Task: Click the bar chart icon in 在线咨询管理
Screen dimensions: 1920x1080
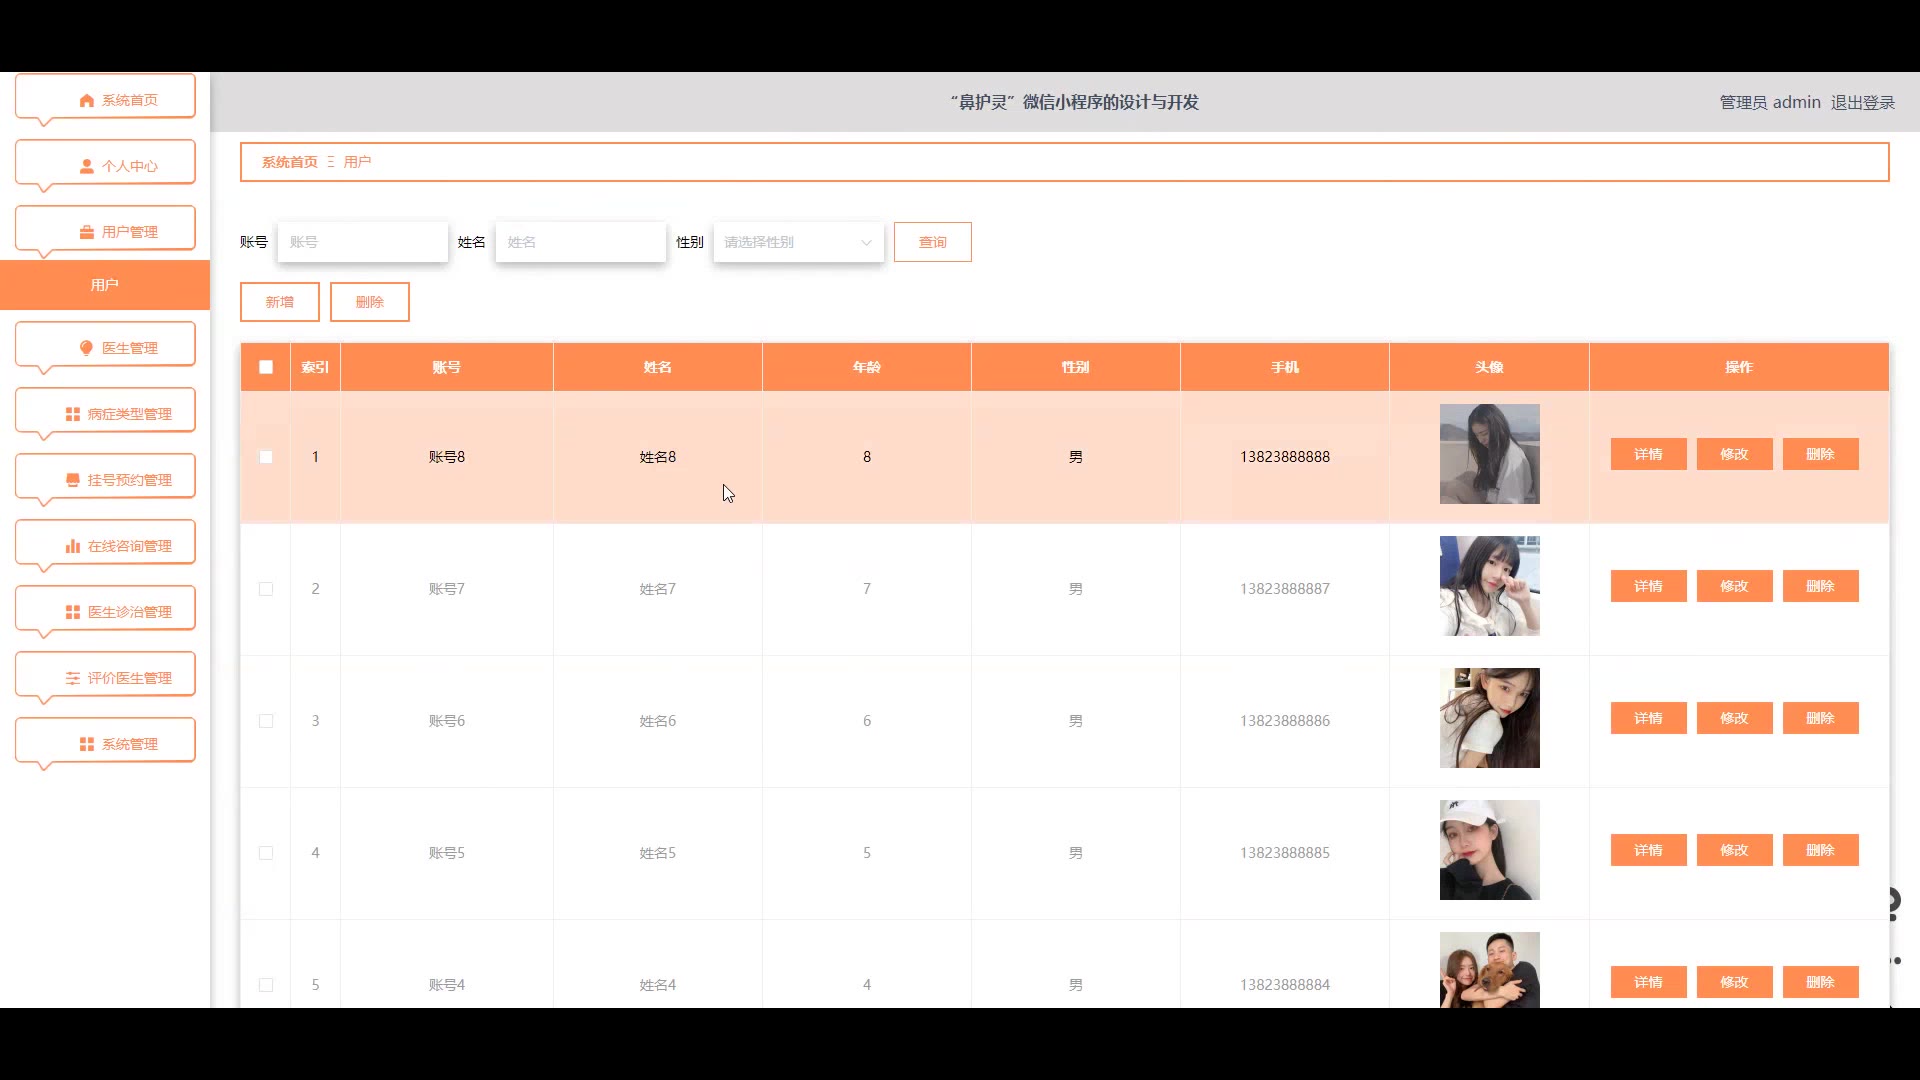Action: [73, 546]
